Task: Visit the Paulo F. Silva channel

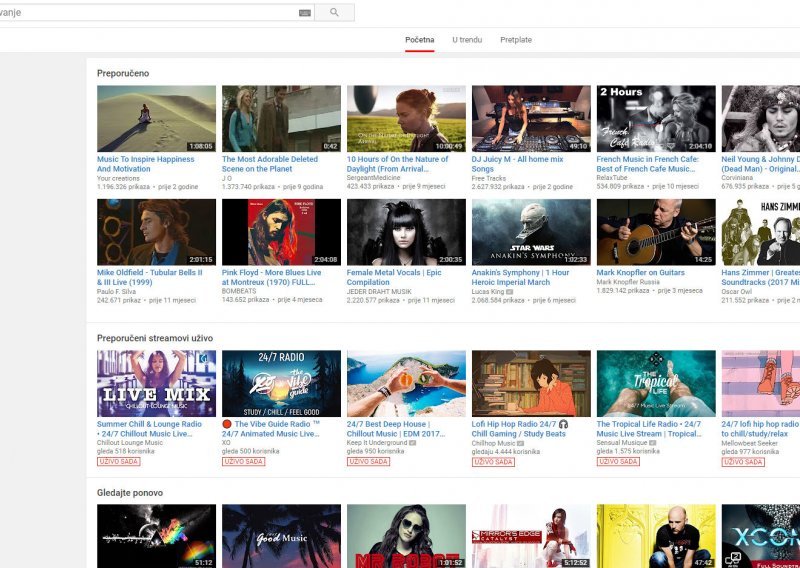Action: tap(116, 291)
